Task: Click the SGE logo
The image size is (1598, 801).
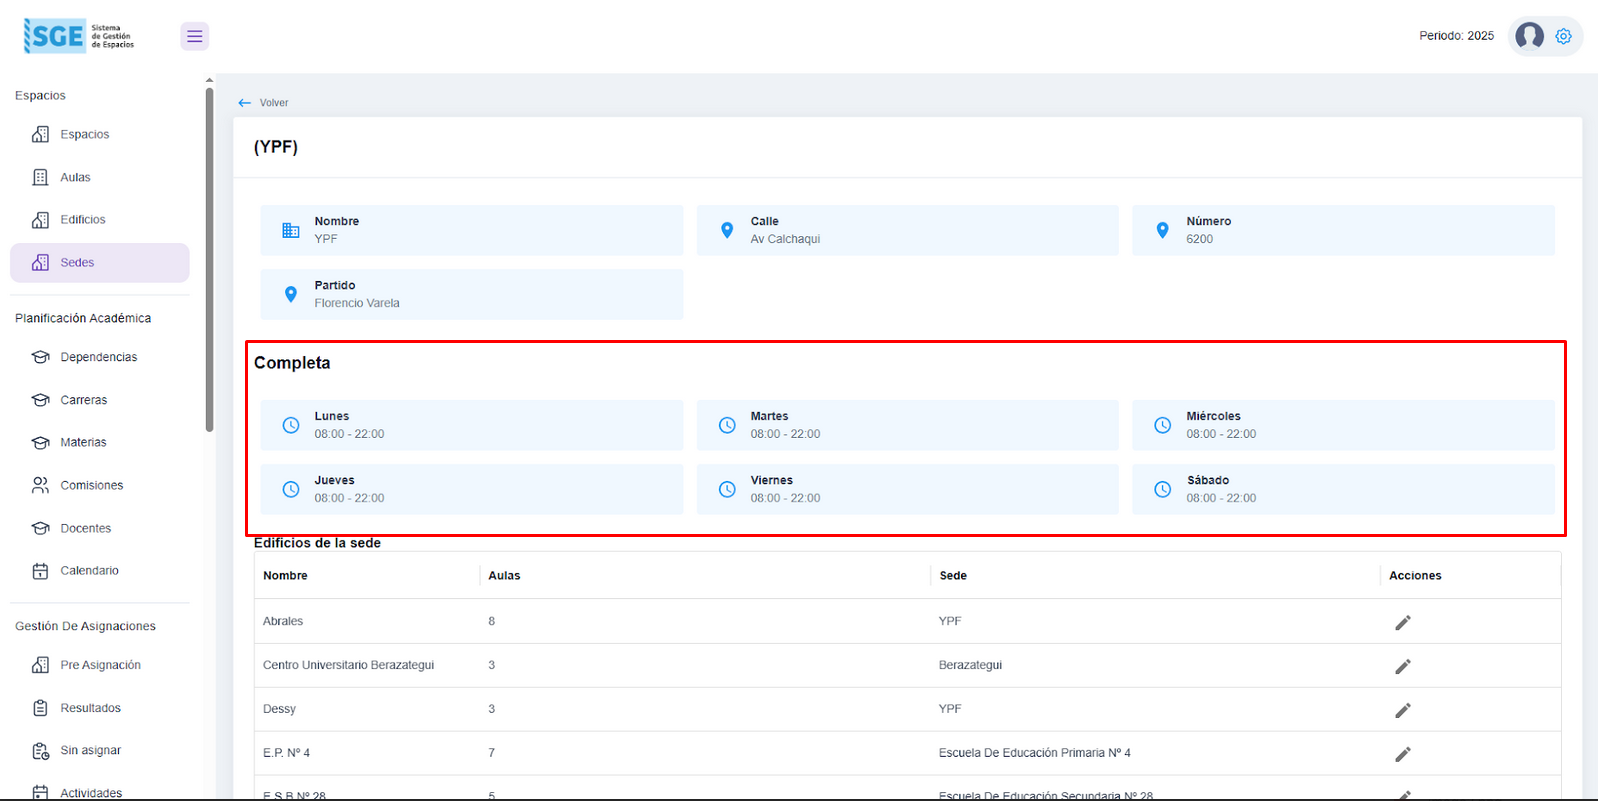Action: (x=79, y=36)
